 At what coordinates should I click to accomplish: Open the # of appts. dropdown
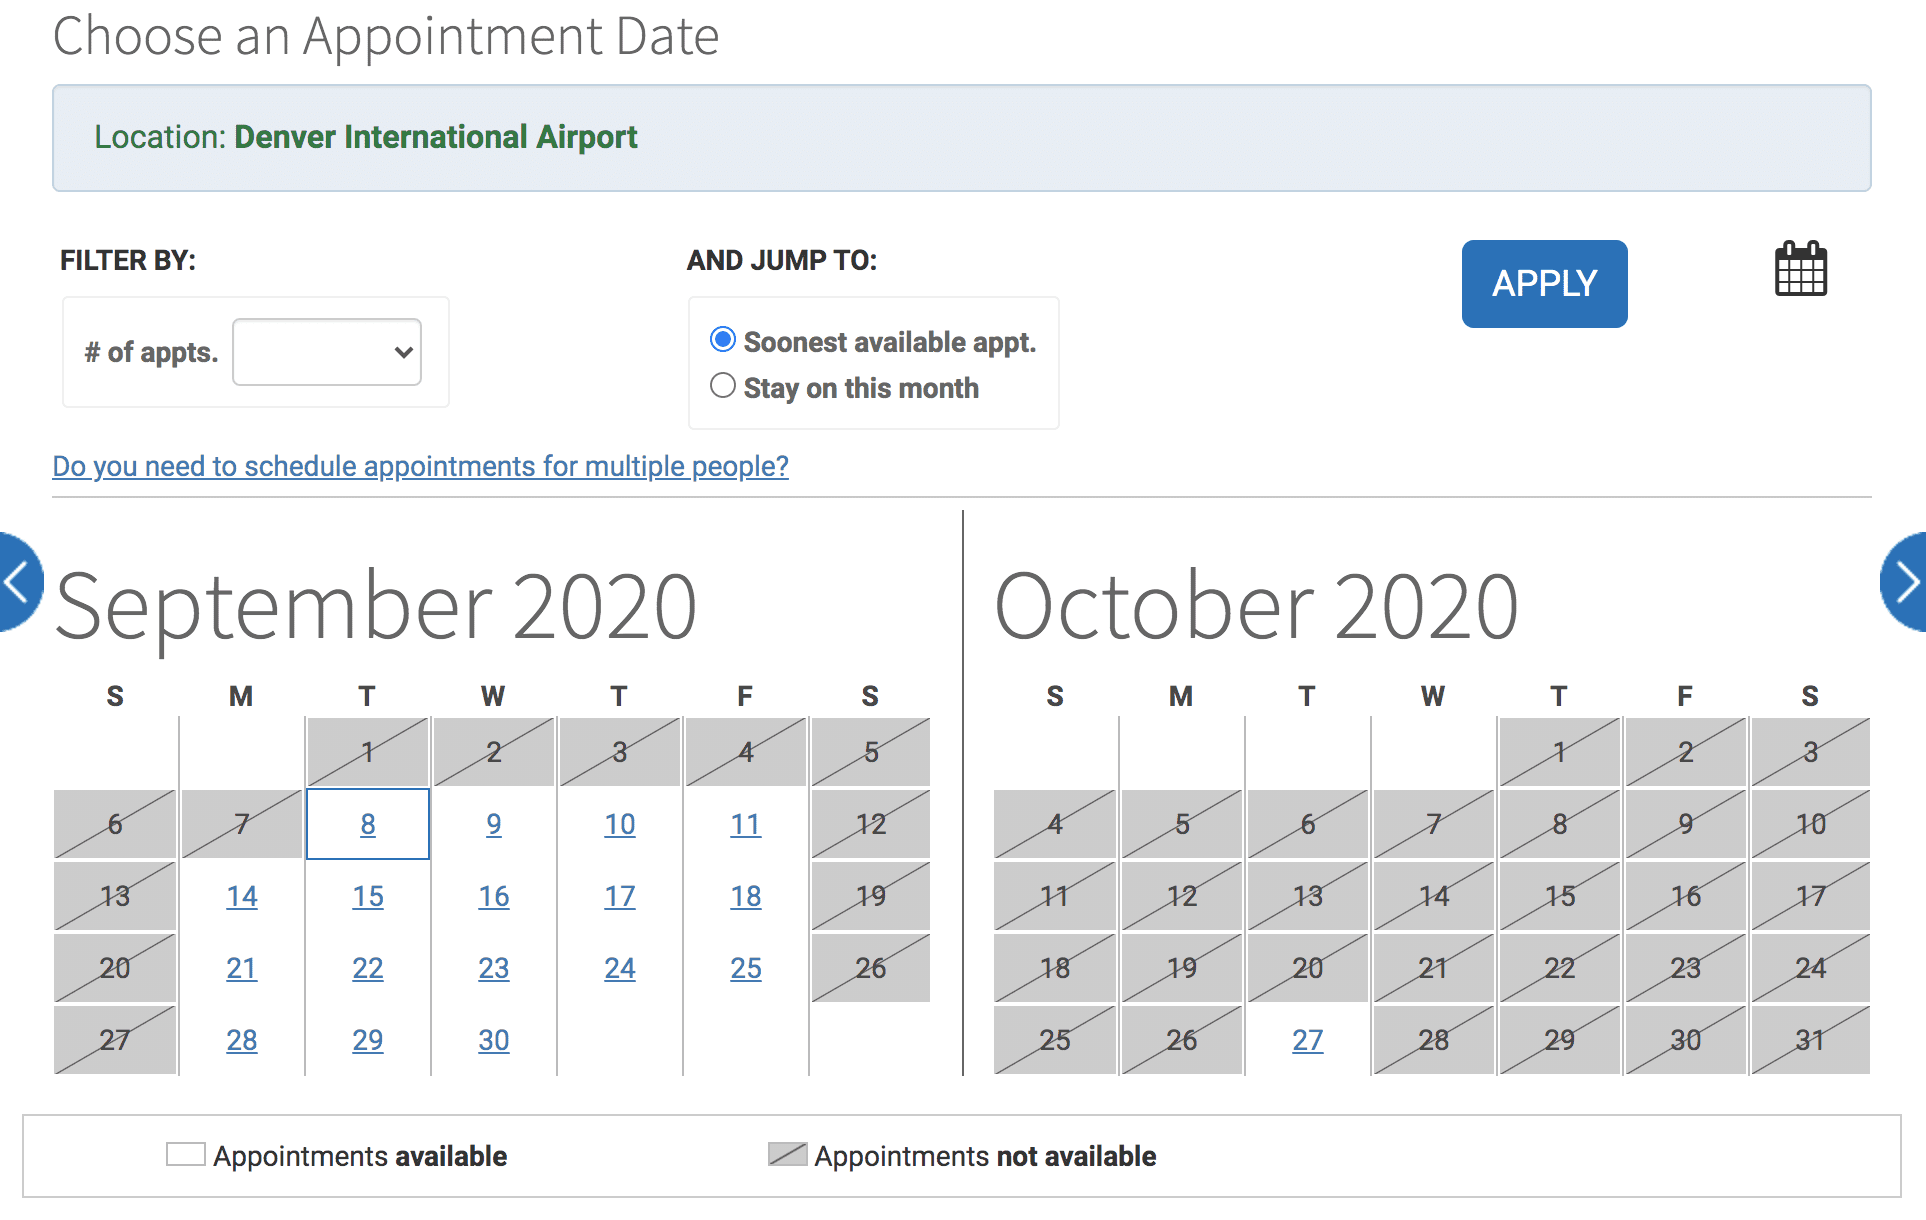326,352
